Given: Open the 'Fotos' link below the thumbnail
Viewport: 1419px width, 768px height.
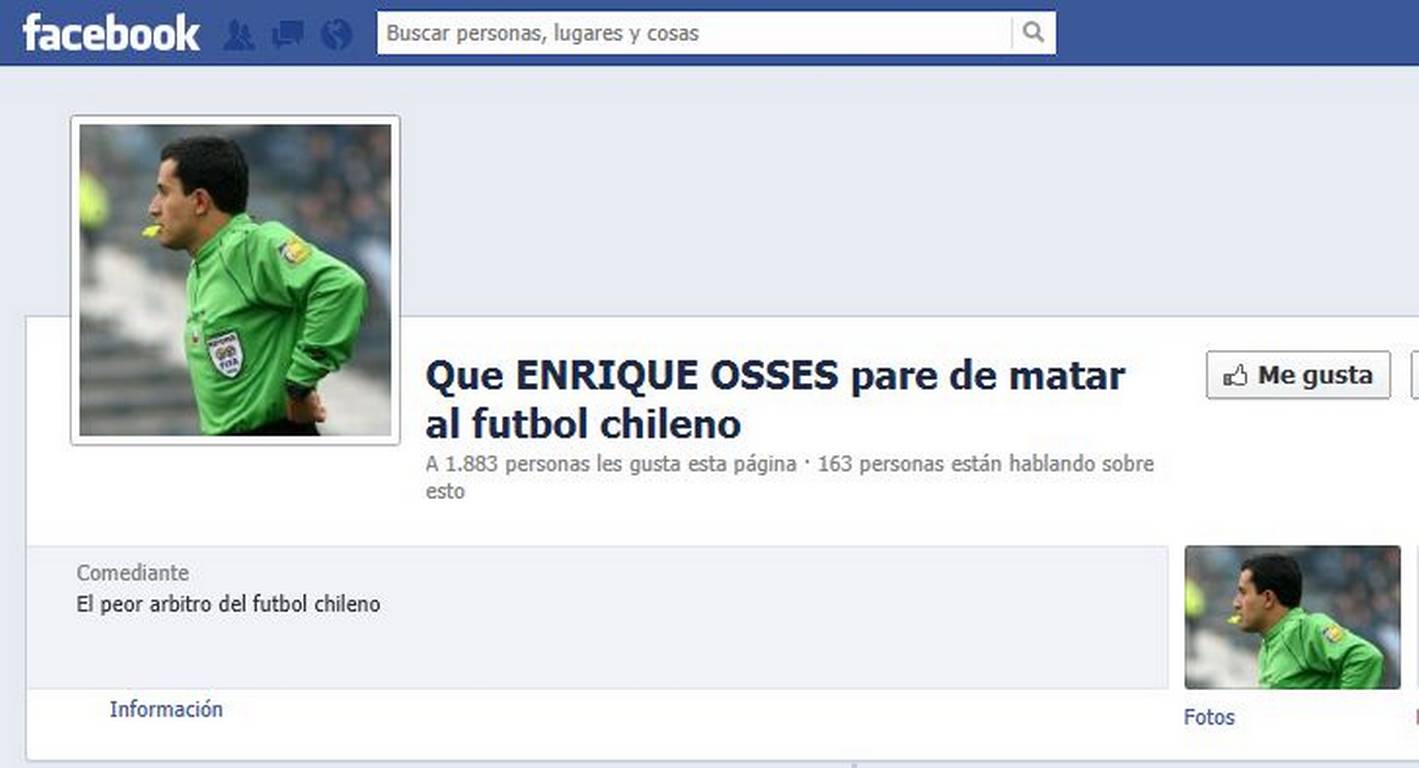Looking at the screenshot, I should (x=1209, y=717).
